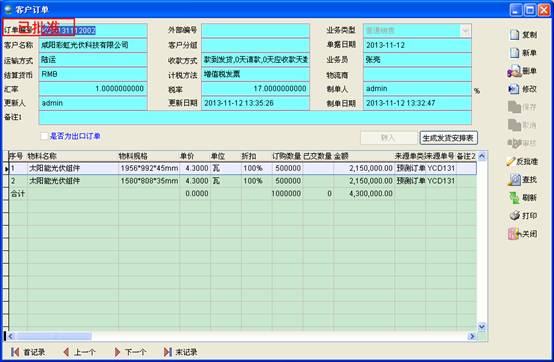The width and height of the screenshot is (554, 362).
Task: Click the 更新人 field showing admin
Action: tap(93, 103)
